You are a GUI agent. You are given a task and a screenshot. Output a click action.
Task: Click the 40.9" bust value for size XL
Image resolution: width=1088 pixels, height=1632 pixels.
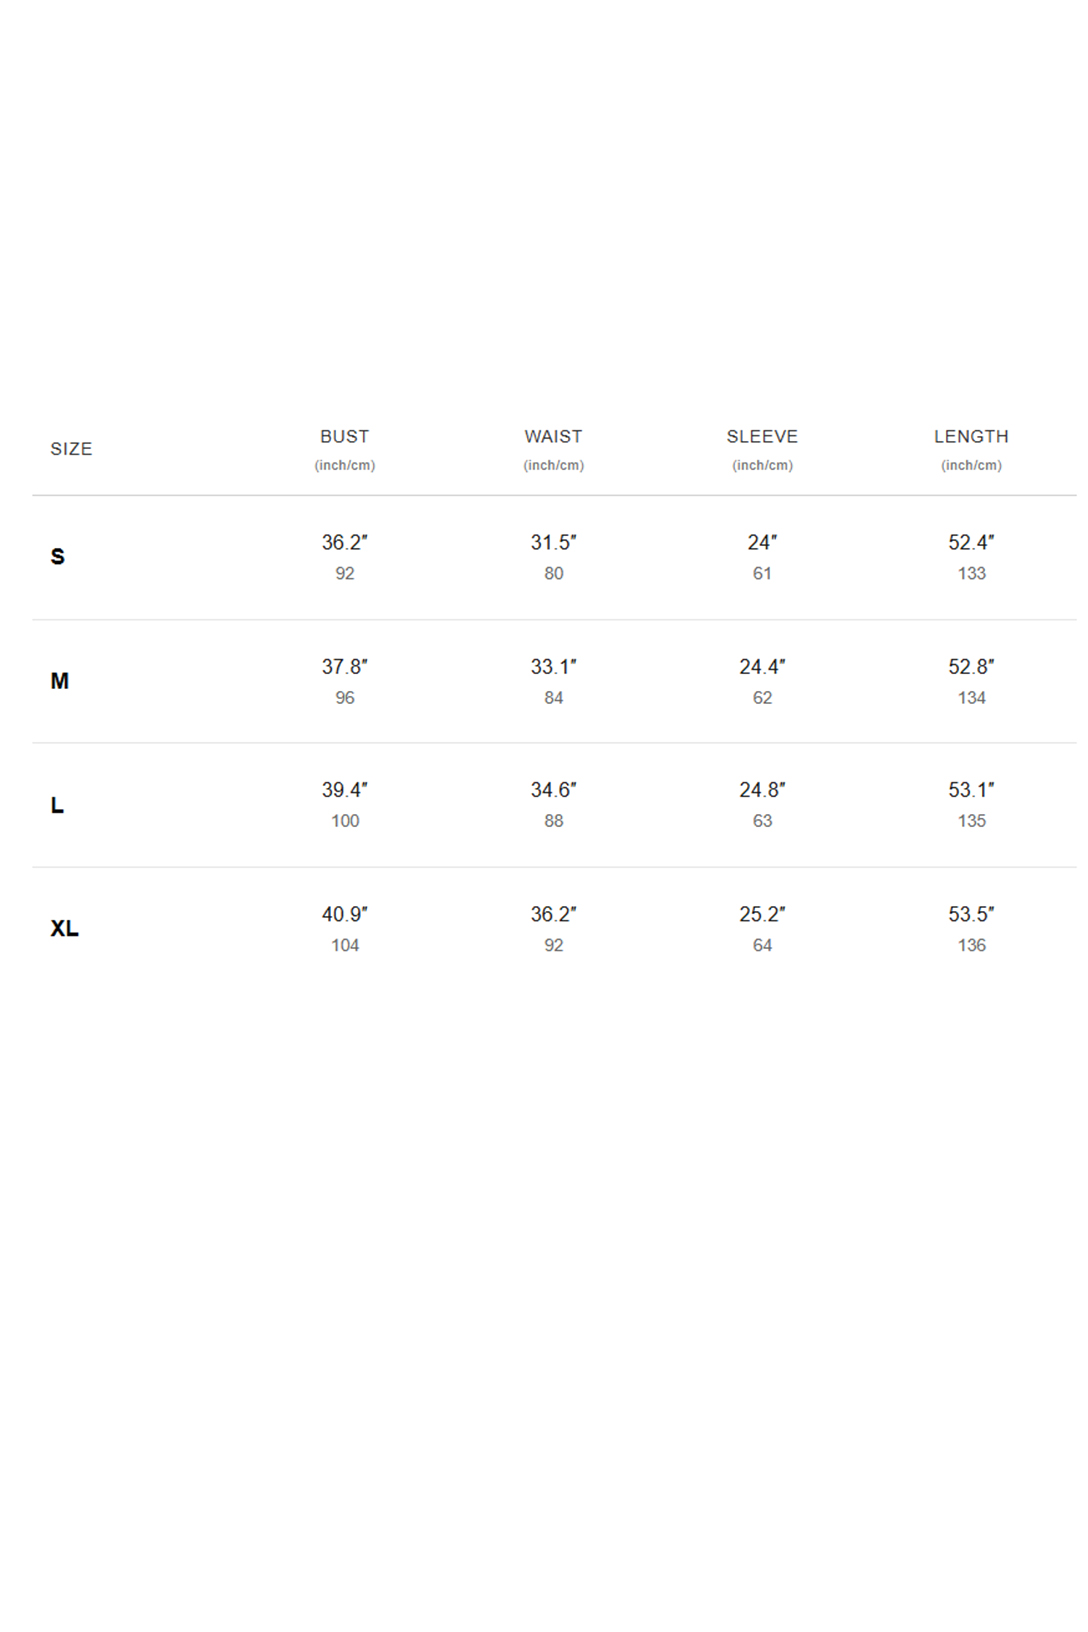point(345,914)
